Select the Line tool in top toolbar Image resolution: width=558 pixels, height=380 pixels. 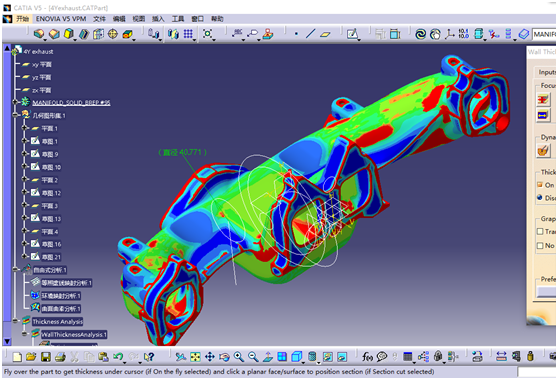tap(310, 34)
